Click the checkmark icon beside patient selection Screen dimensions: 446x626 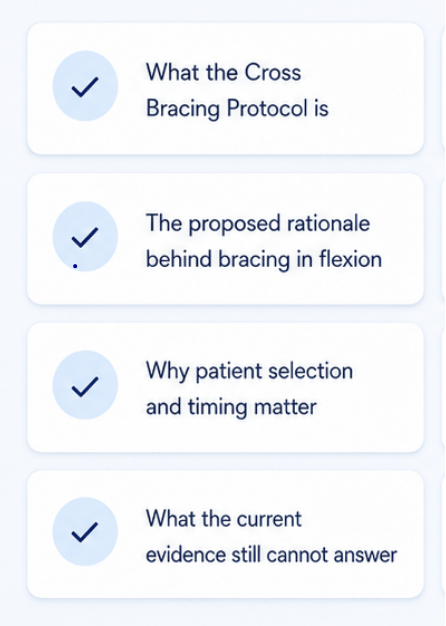click(x=85, y=386)
